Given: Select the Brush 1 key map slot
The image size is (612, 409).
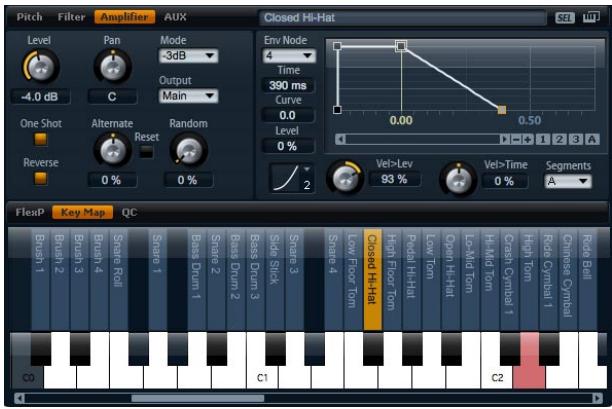Looking at the screenshot, I should click(x=40, y=279).
